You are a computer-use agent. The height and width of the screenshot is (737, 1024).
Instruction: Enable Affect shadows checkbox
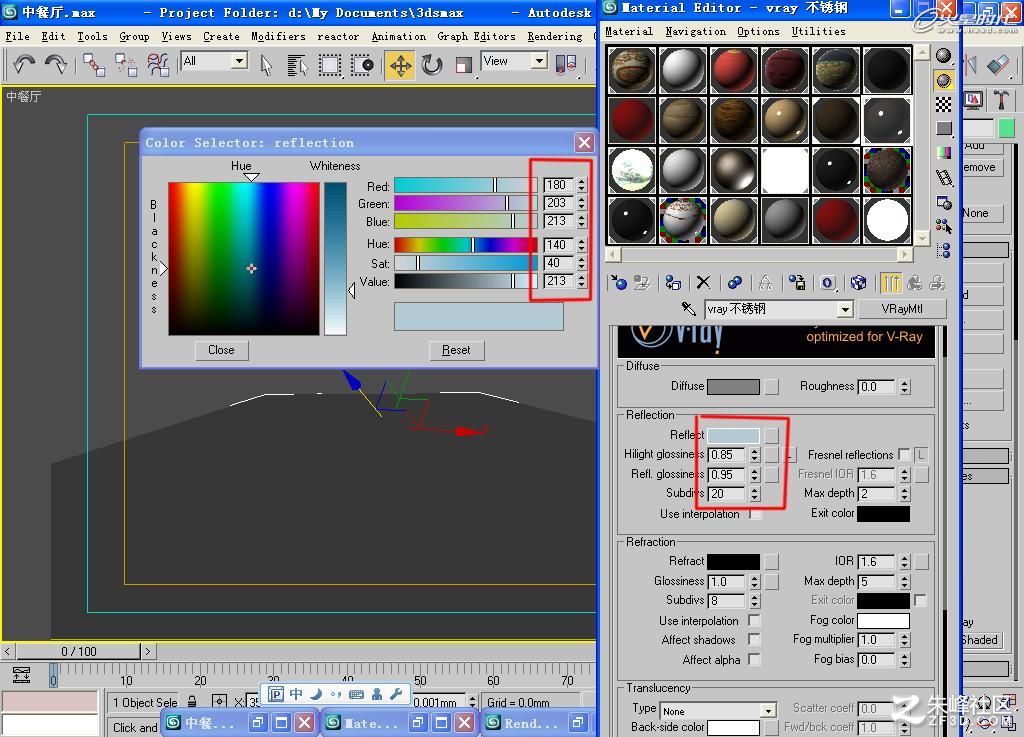coord(755,639)
